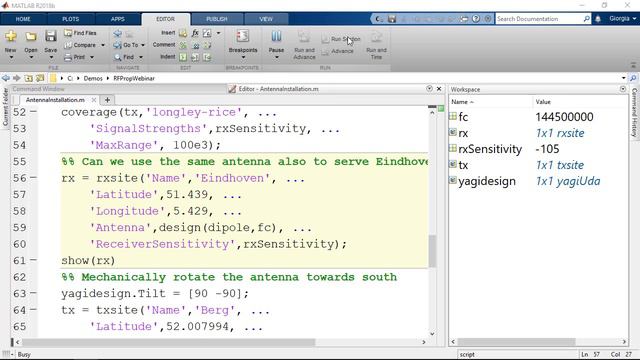
Task: Click the Breakpoints icon
Action: coord(242,36)
